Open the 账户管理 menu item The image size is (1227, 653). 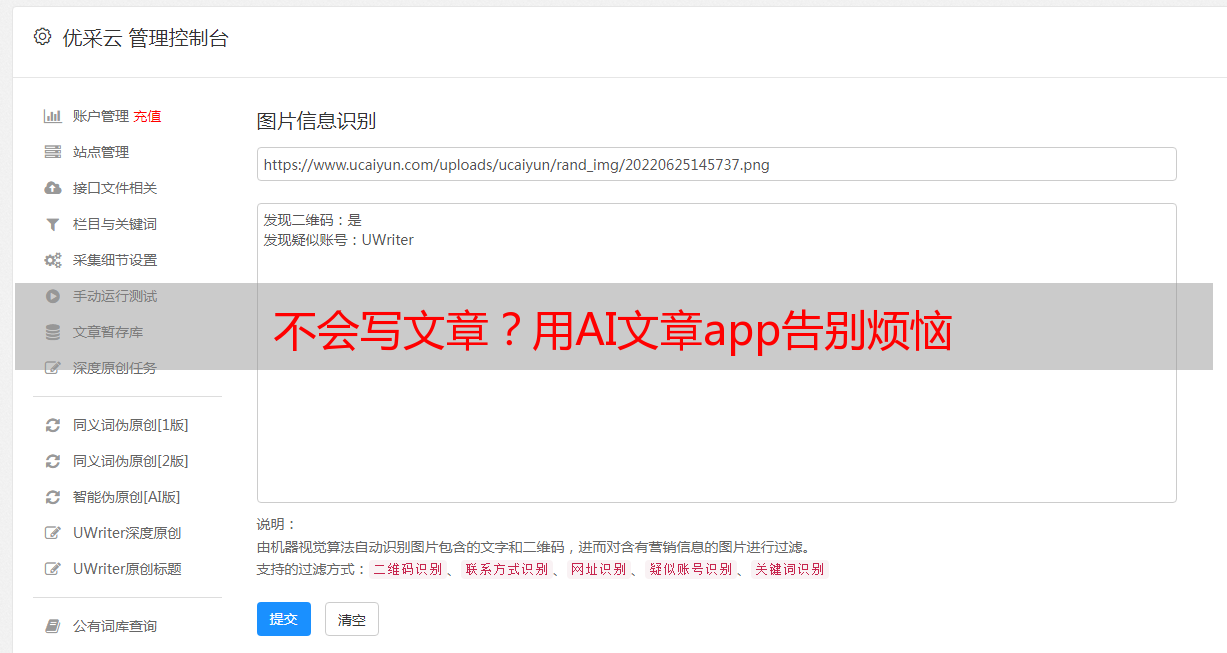coord(101,116)
